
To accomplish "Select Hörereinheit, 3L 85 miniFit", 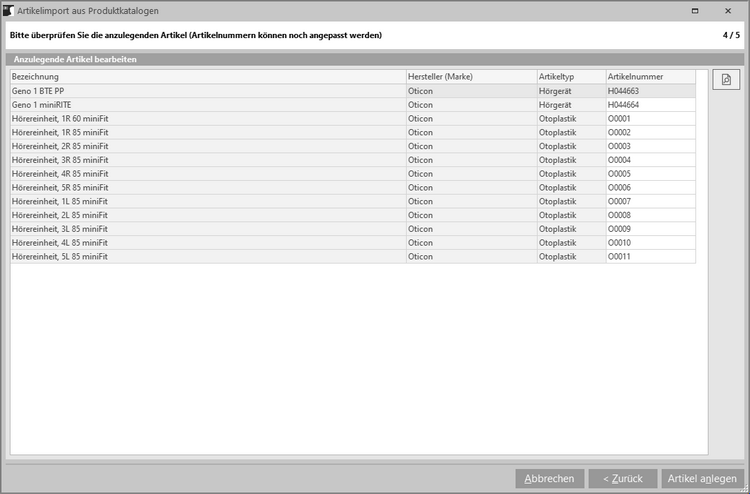I will point(353,229).
